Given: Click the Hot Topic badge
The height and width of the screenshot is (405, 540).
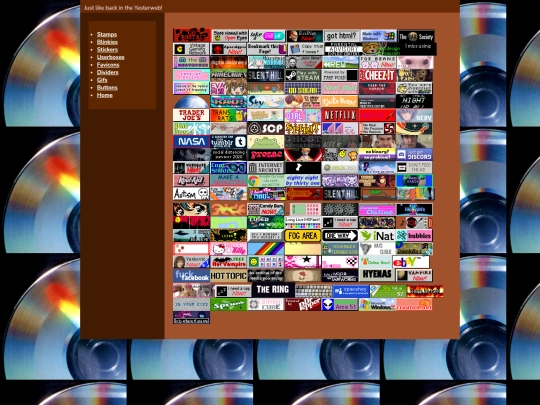Looking at the screenshot, I should [x=229, y=276].
